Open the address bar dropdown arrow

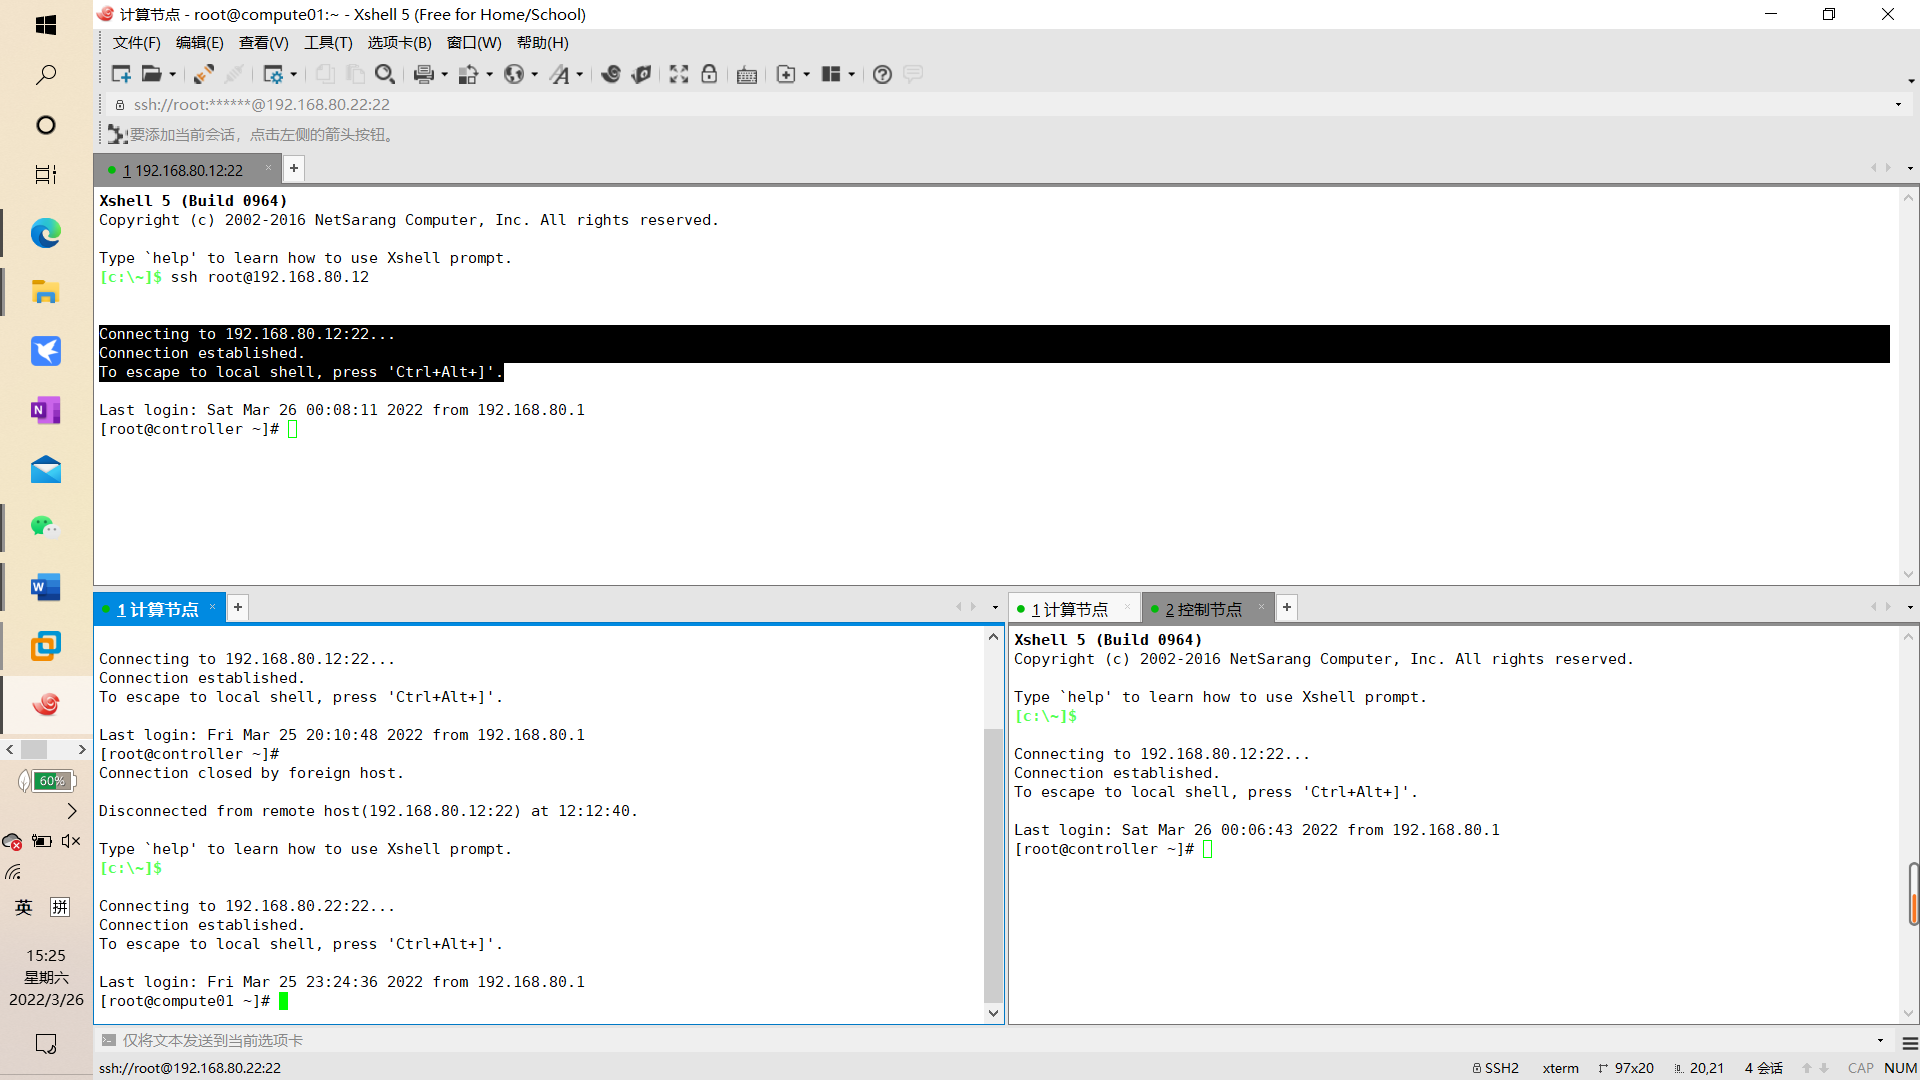point(1898,104)
